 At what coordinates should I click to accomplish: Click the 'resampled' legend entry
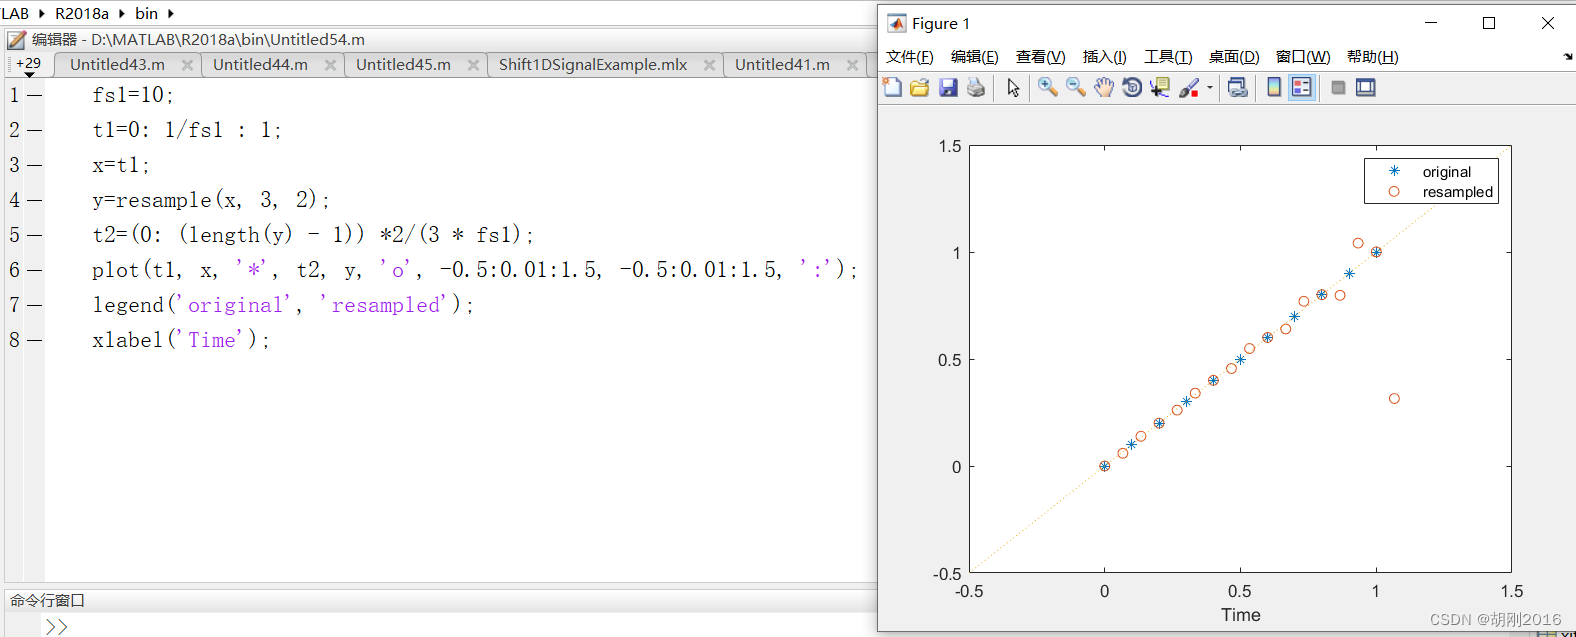point(1457,192)
